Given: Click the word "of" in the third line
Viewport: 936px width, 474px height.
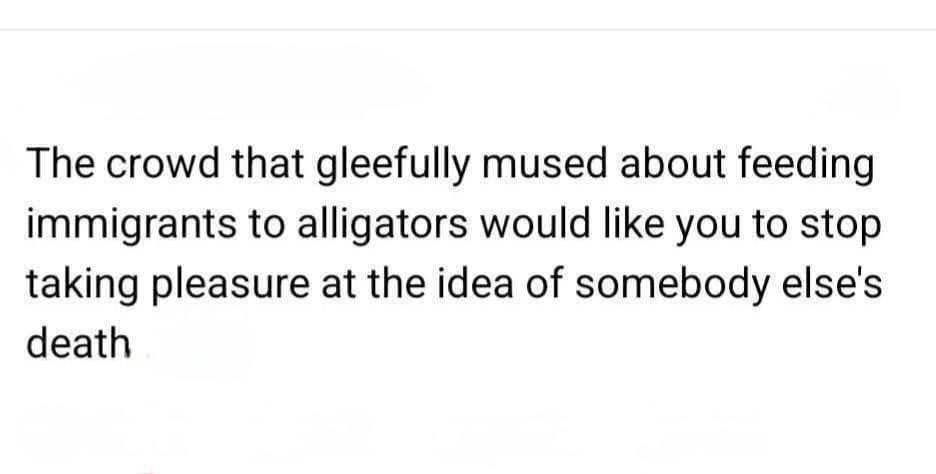Looking at the screenshot, I should [x=544, y=283].
